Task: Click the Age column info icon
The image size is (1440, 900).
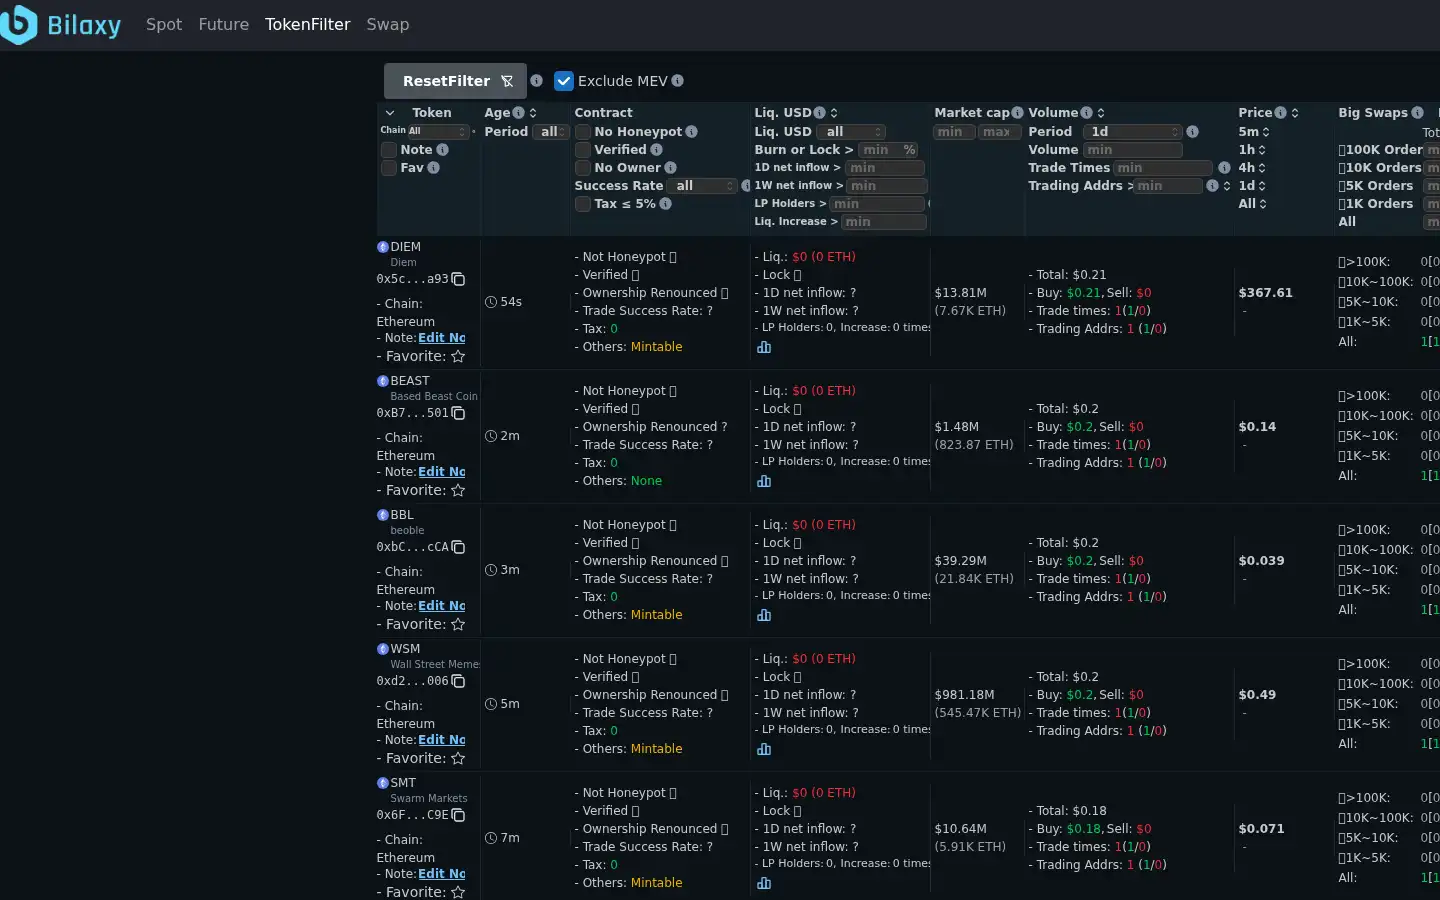Action: 518,113
